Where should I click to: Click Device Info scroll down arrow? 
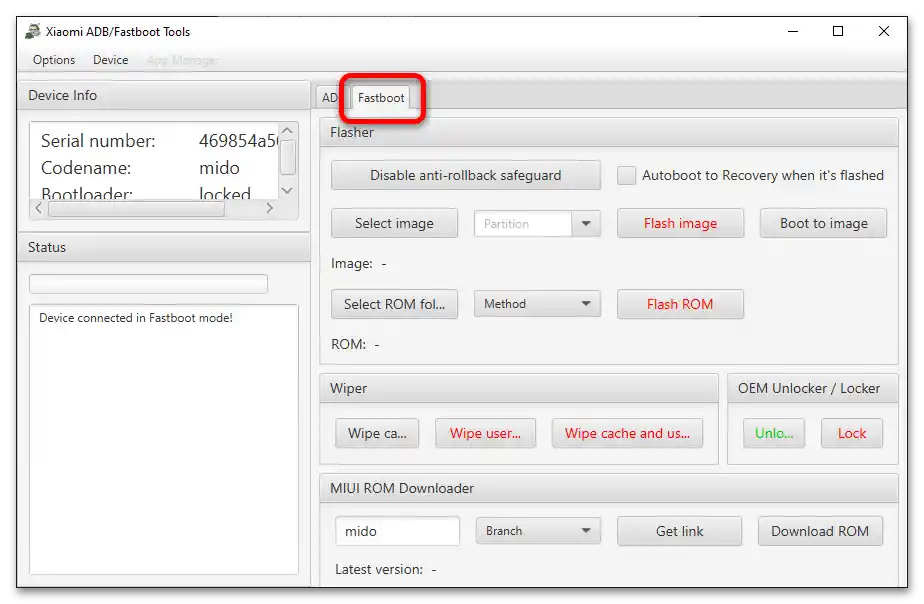[x=287, y=190]
